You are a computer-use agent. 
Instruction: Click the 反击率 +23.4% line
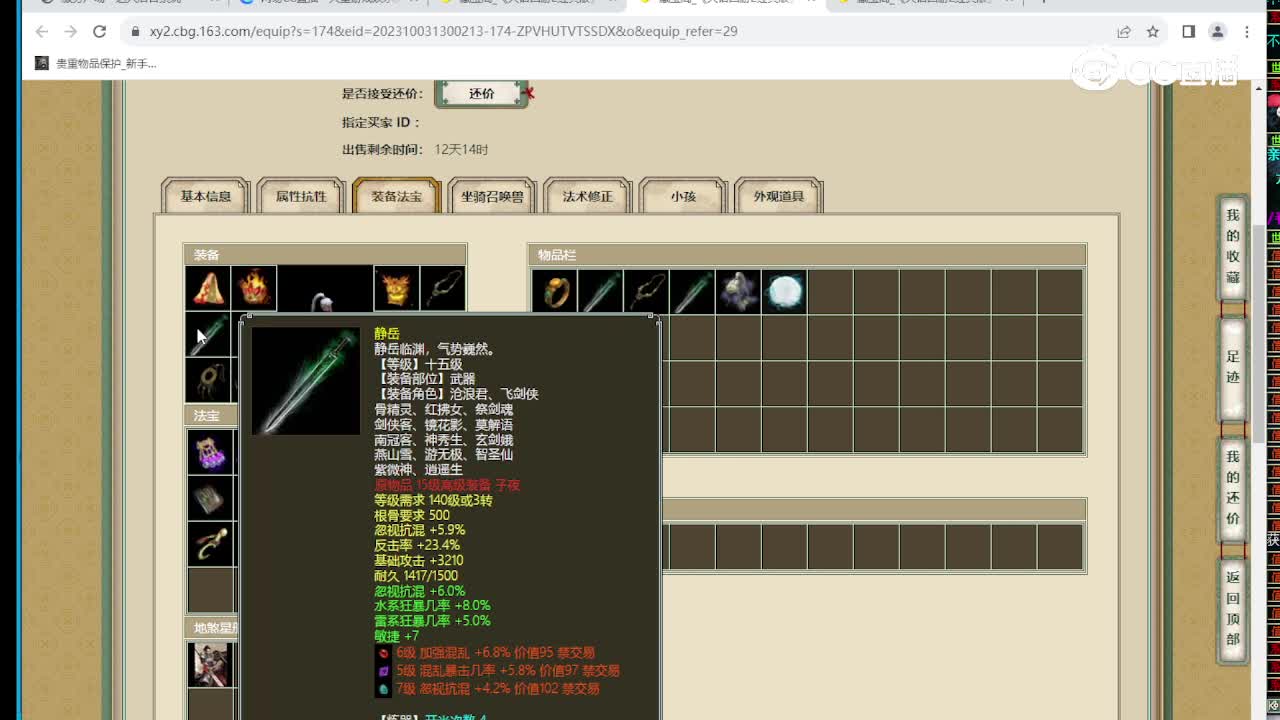click(417, 545)
